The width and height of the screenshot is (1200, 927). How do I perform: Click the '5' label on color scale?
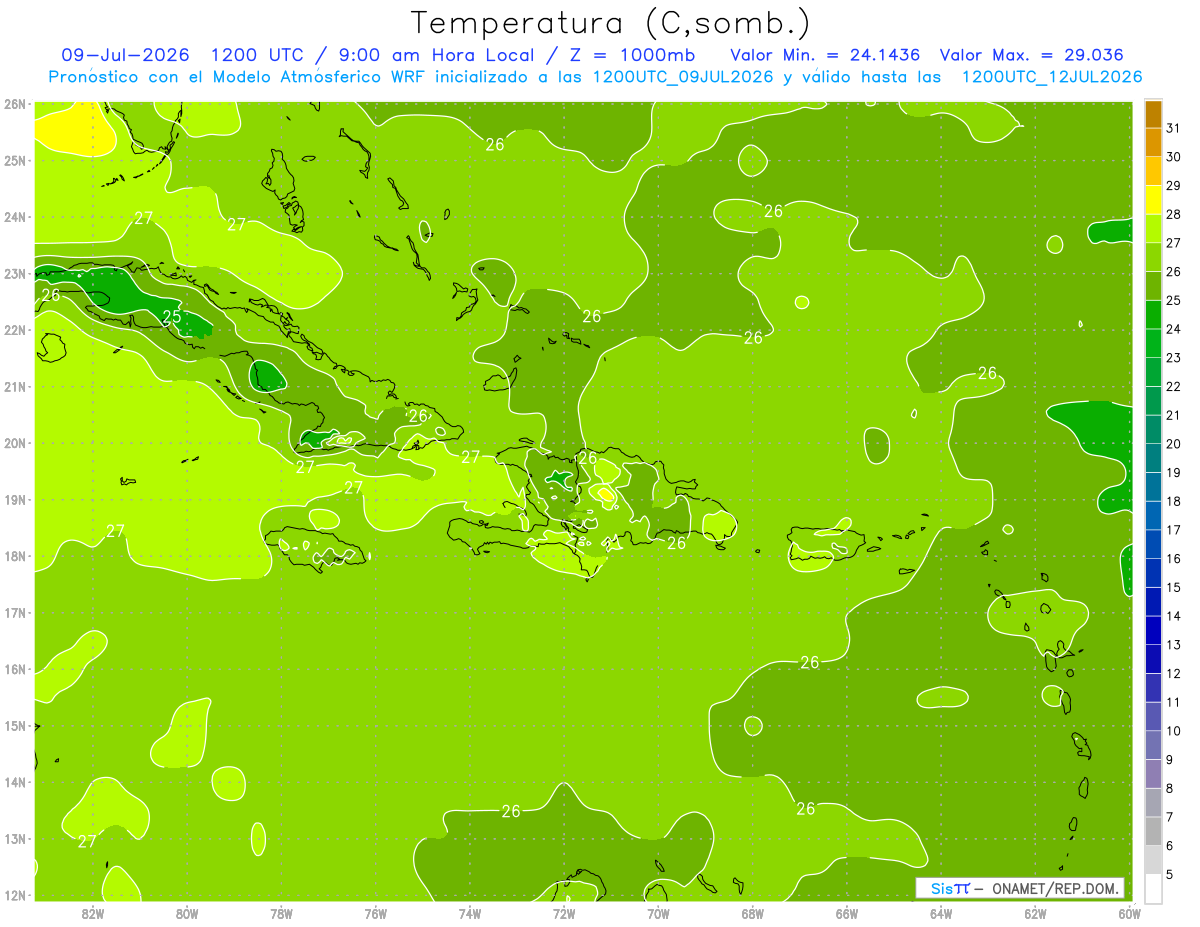click(x=1171, y=874)
